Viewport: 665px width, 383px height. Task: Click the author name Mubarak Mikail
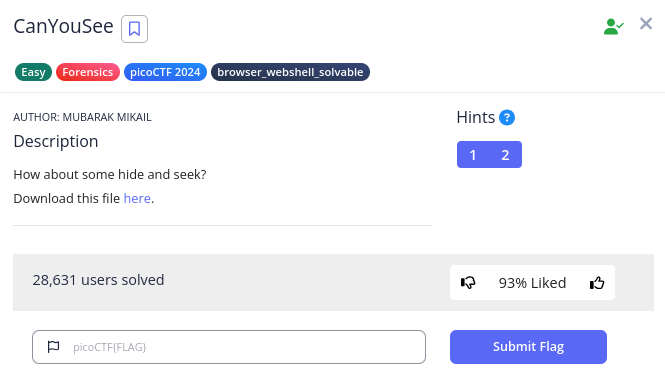click(107, 117)
